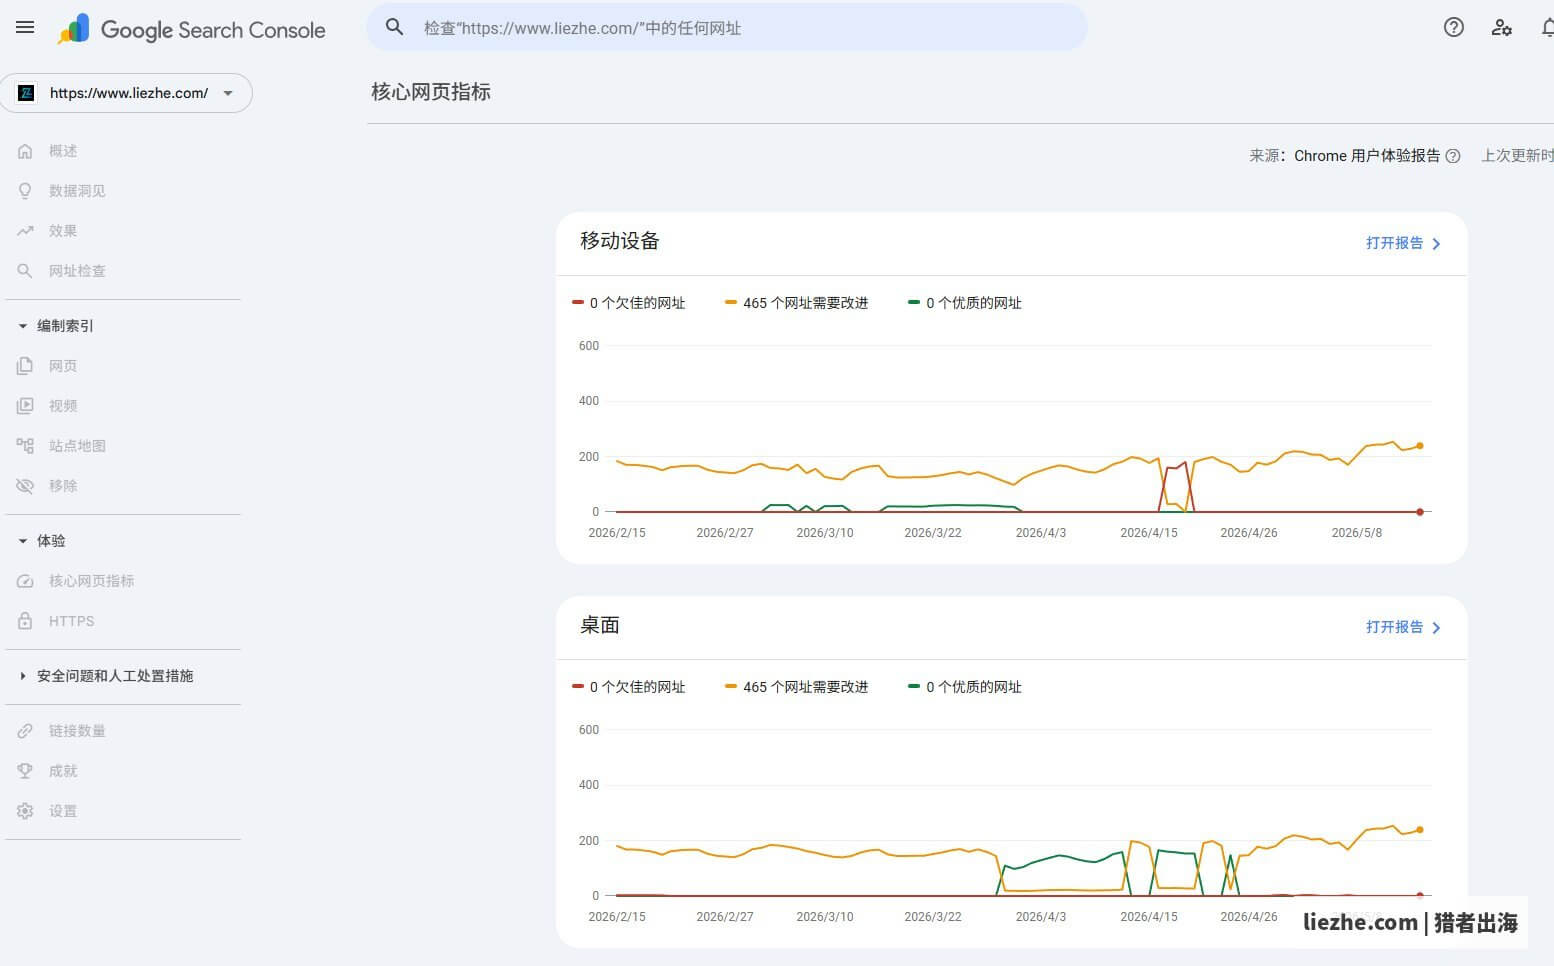Toggle desktop 0 个欠佳的网址 legend
Screen dimensions: 1554x966
(629, 687)
